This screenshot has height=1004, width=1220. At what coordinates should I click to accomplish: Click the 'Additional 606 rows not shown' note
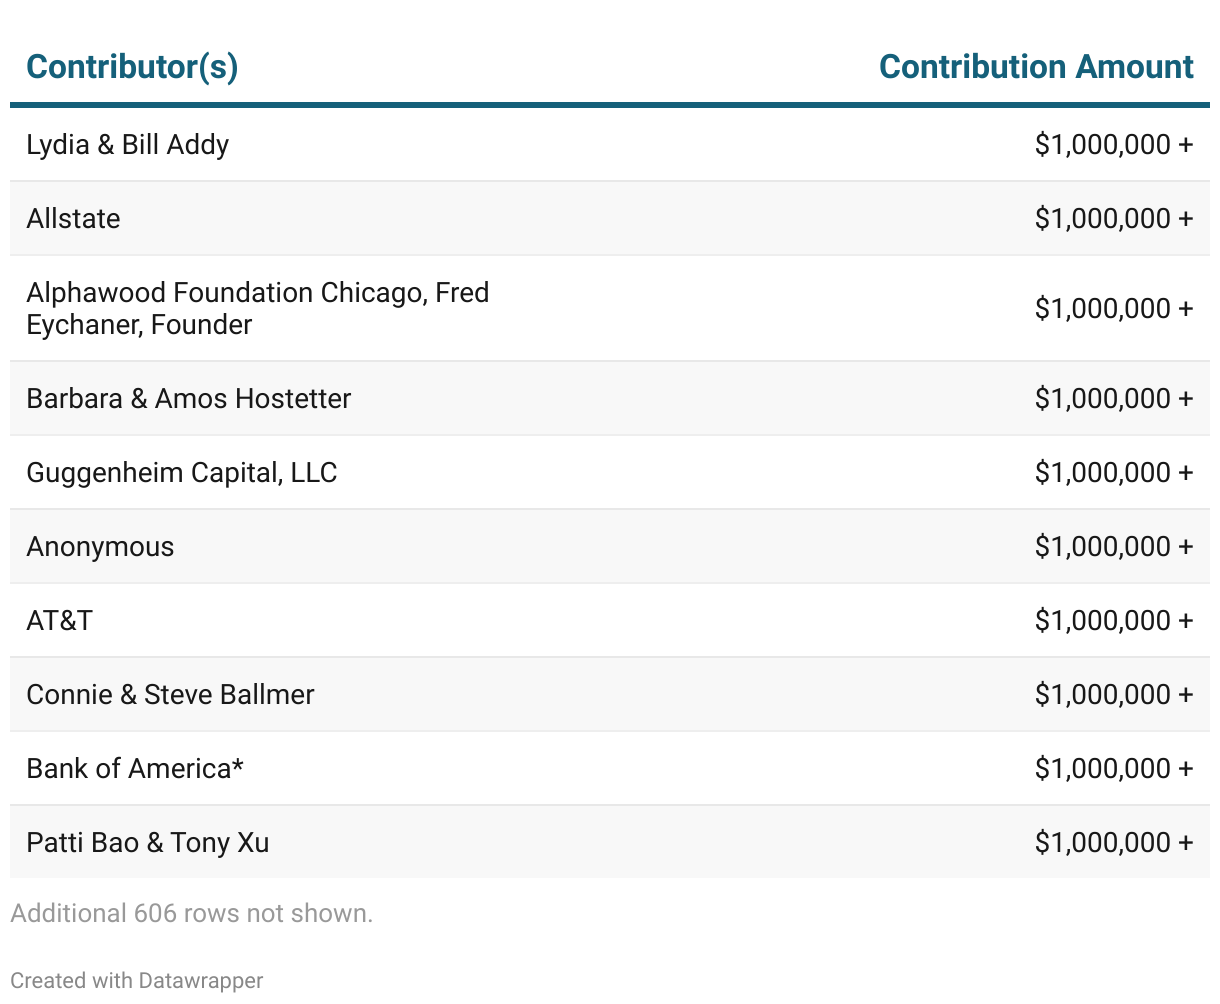[191, 913]
